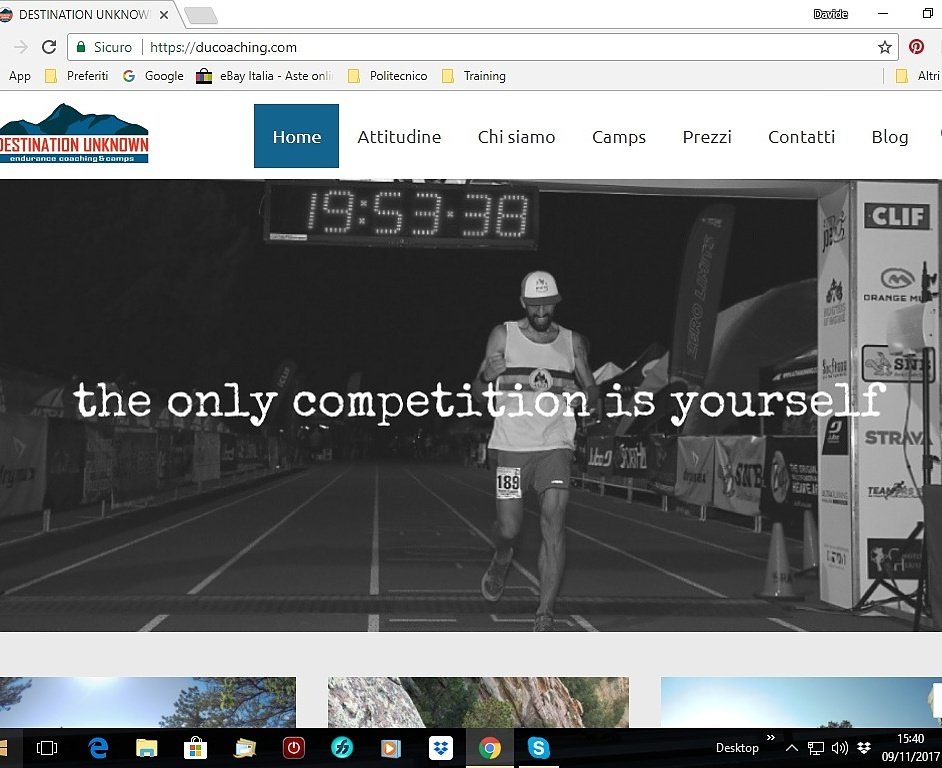Viewport: 942px width, 768px height.
Task: Open the volume speaker tray icon
Action: pyautogui.click(x=839, y=748)
